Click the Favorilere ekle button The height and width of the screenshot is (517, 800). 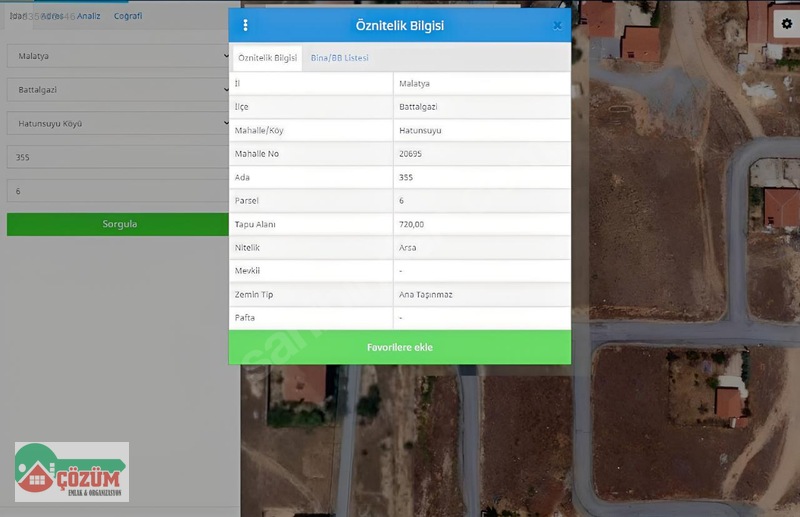399,347
